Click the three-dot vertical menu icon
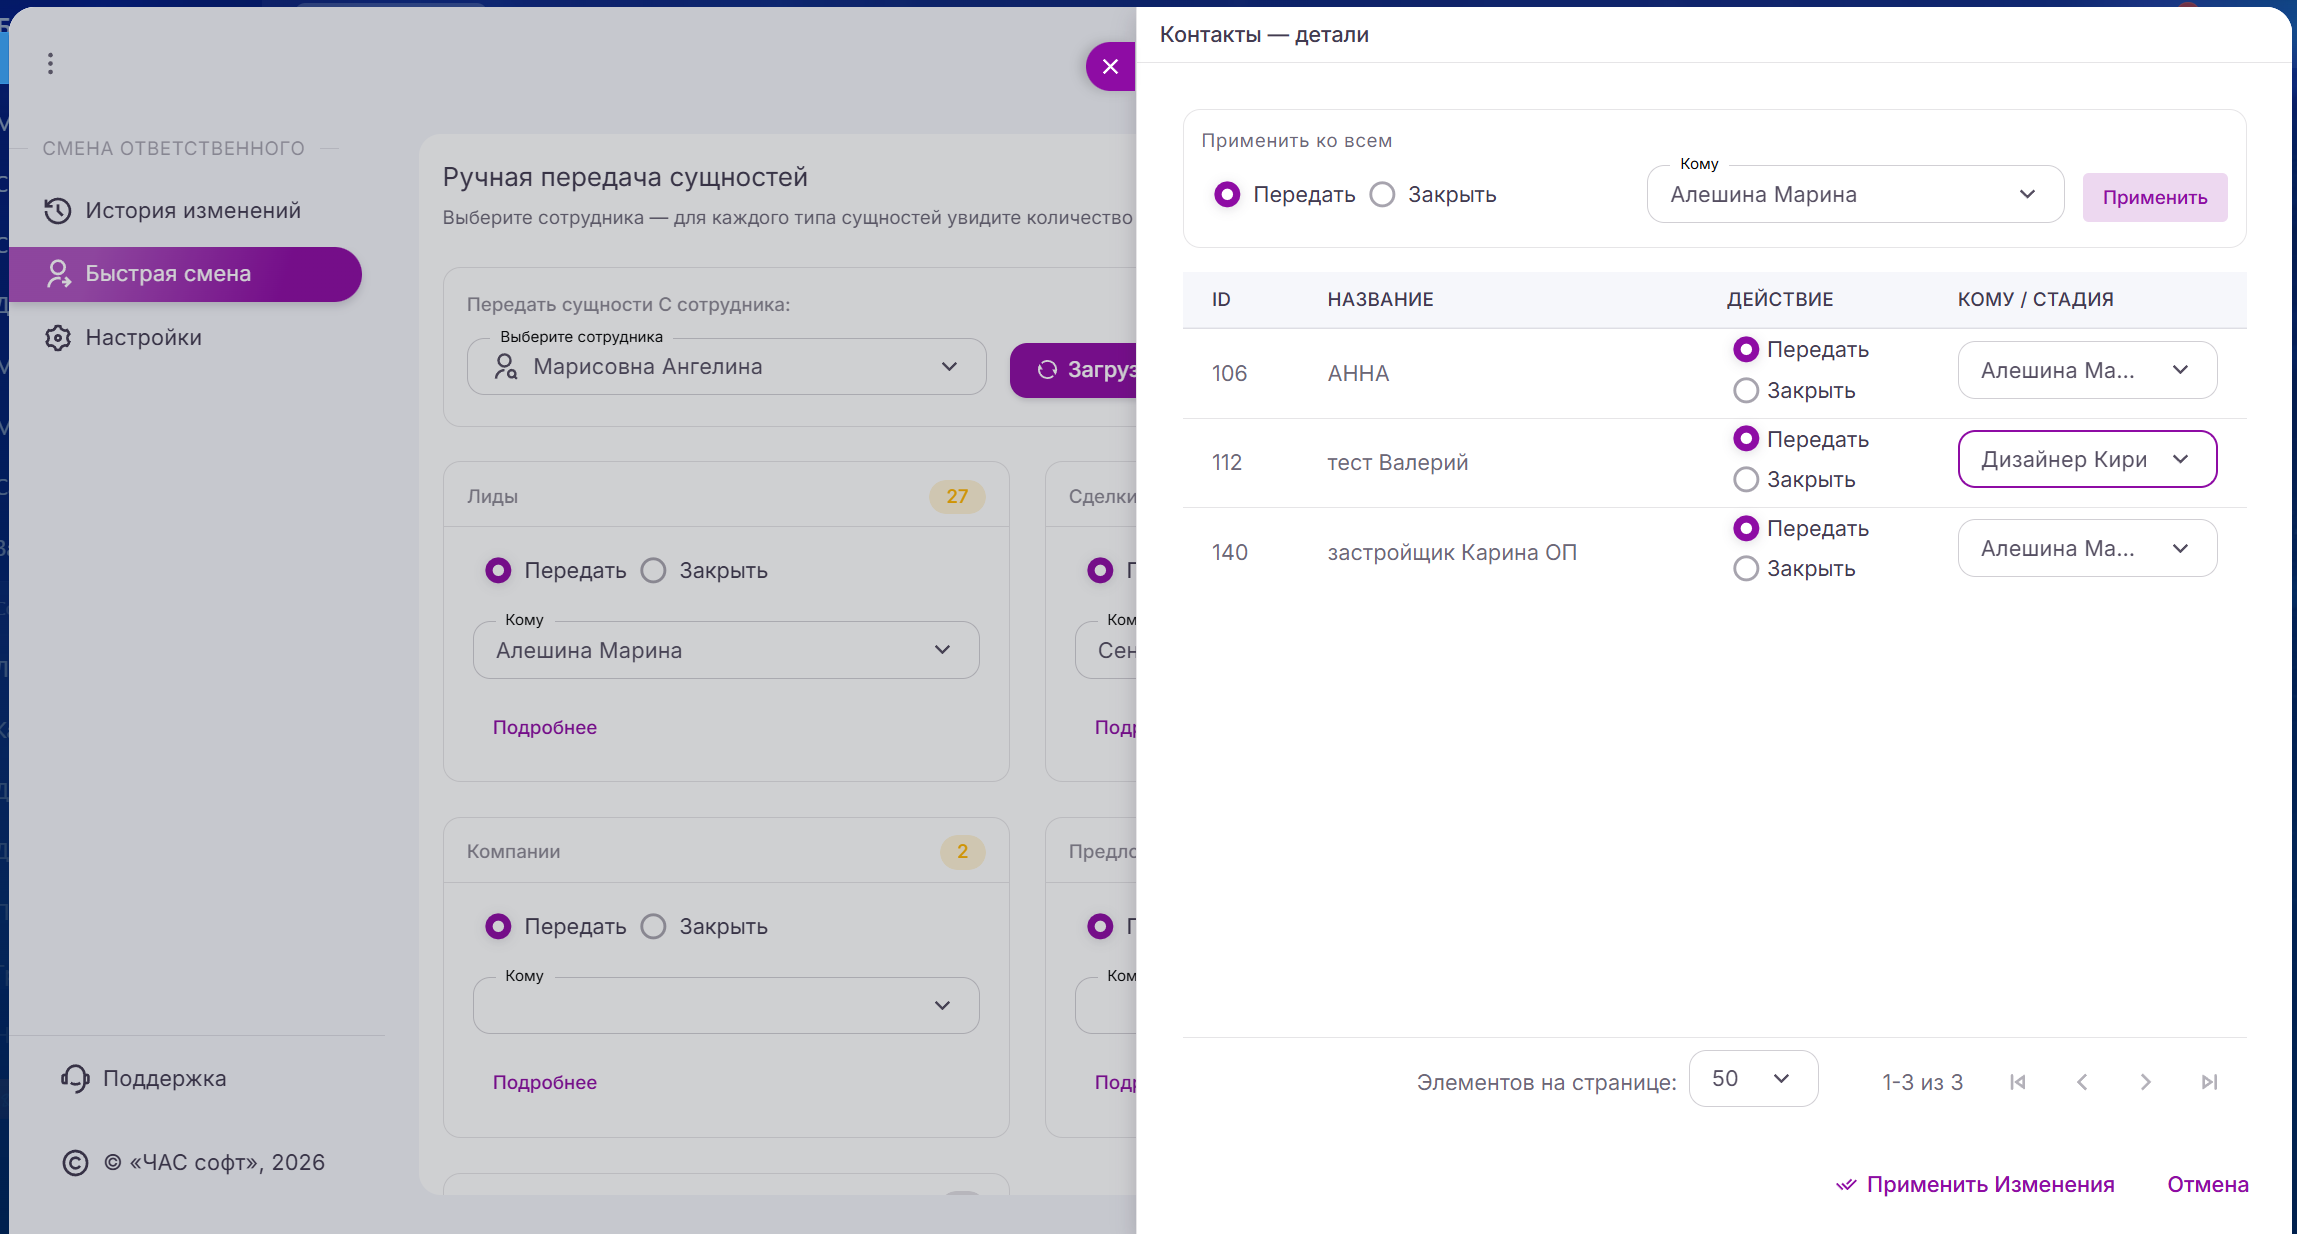 pyautogui.click(x=50, y=64)
